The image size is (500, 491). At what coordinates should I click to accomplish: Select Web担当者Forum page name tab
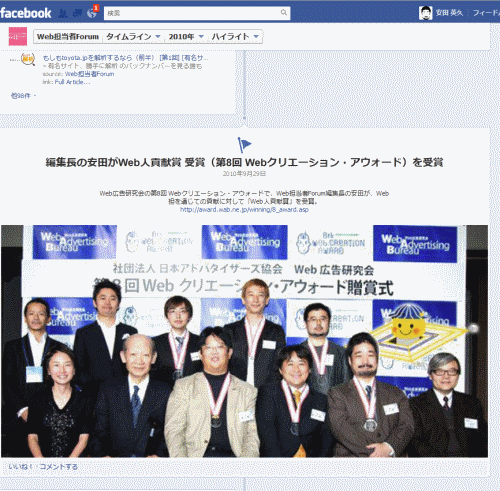point(68,37)
